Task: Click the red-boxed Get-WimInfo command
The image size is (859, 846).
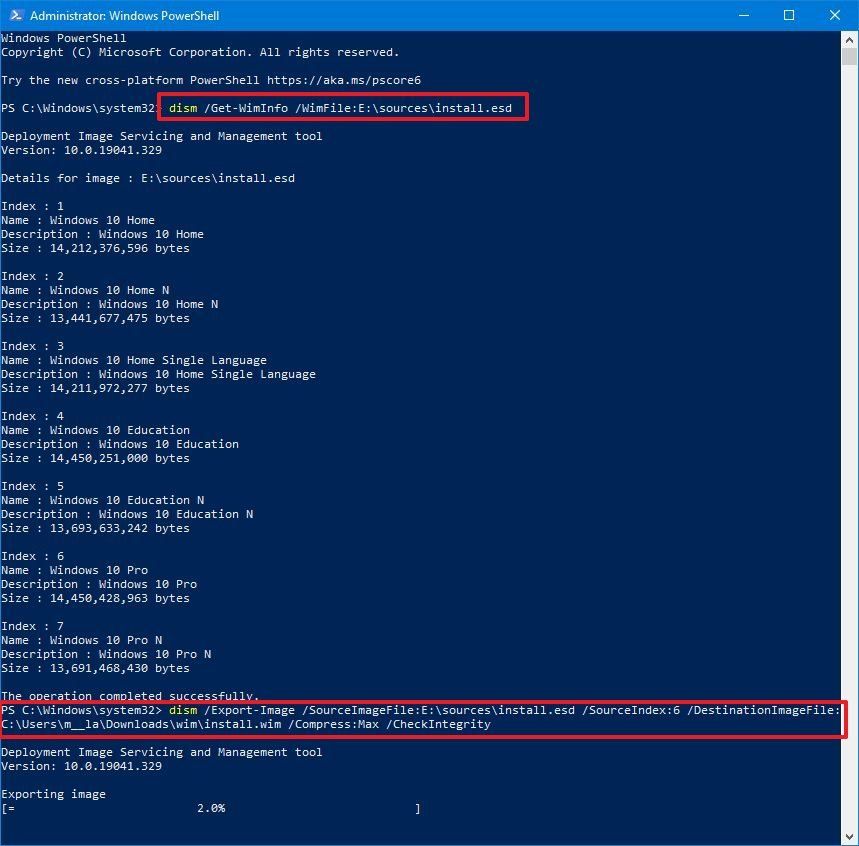Action: click(344, 107)
